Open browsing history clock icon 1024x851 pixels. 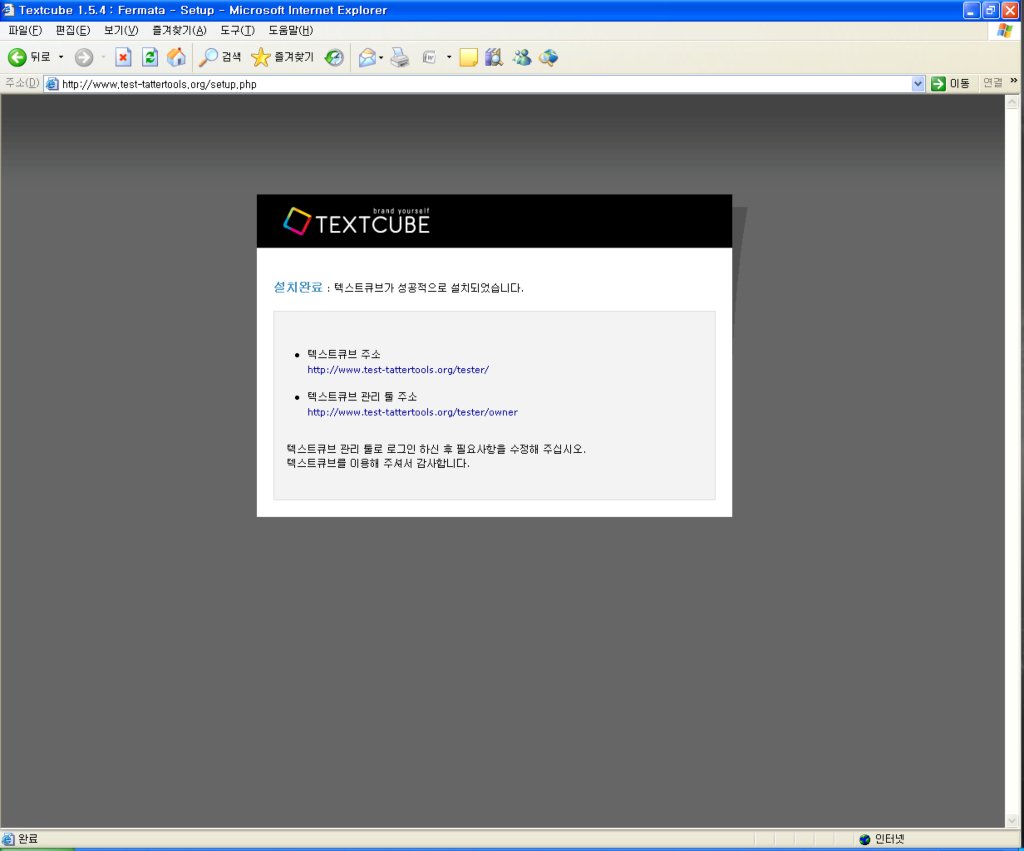click(334, 57)
